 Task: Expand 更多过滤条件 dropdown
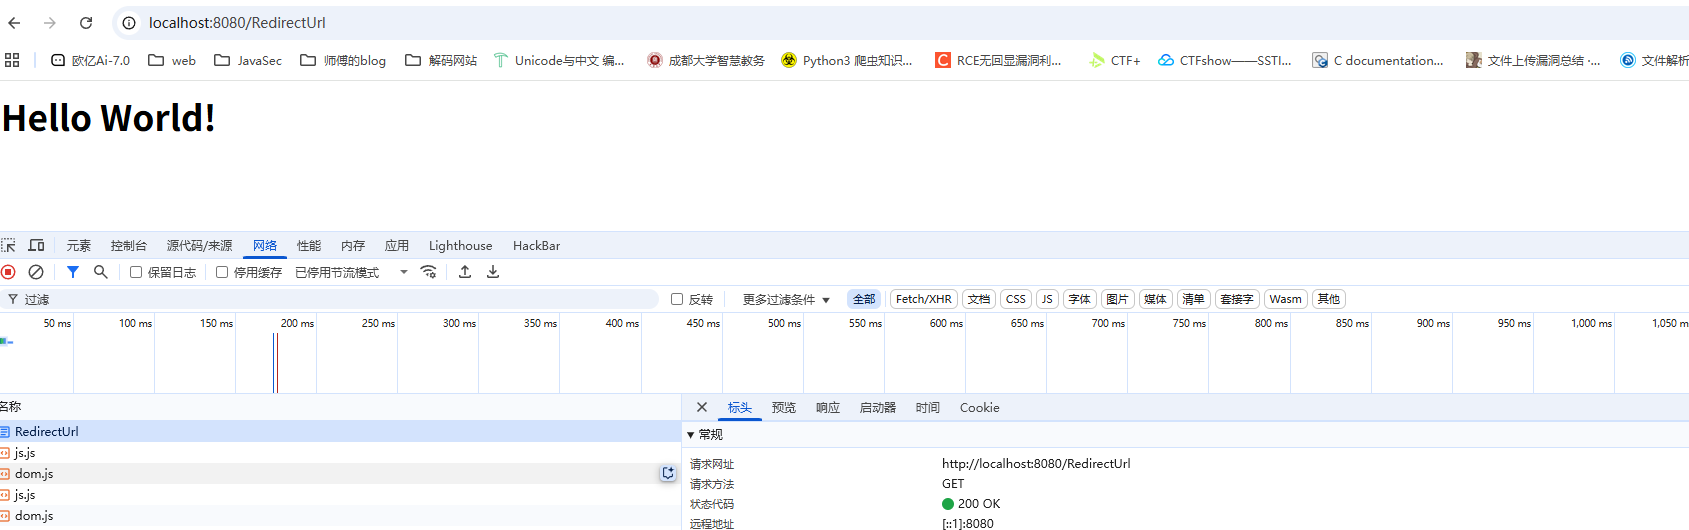point(786,300)
